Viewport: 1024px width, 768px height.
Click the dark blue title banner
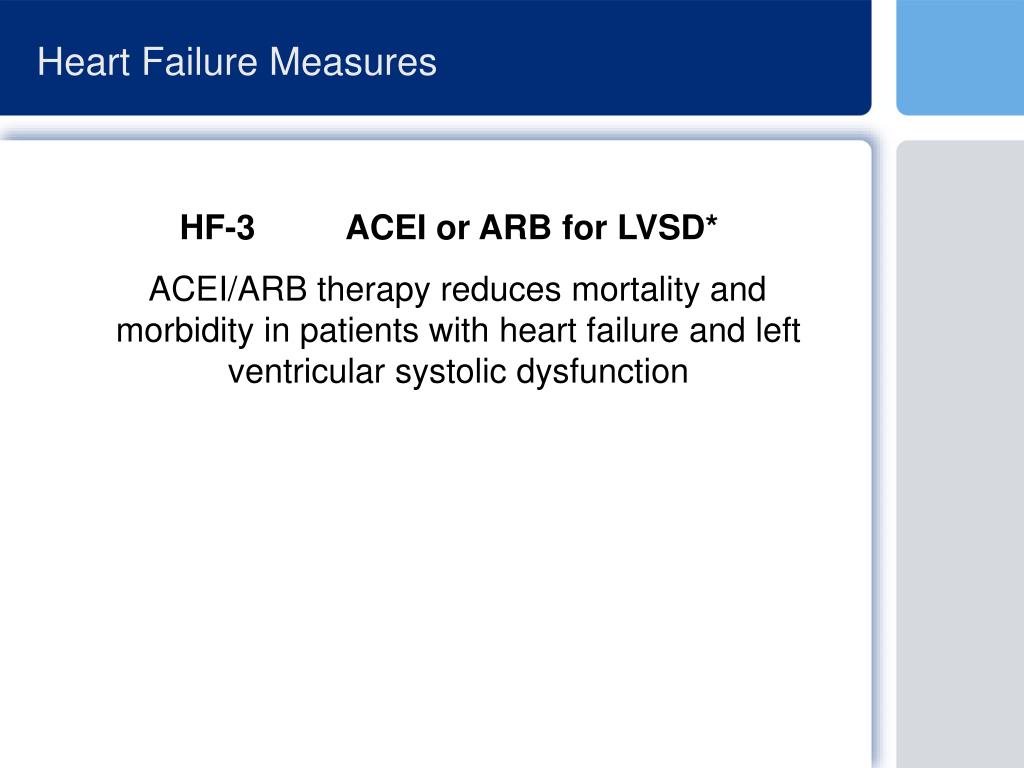435,57
